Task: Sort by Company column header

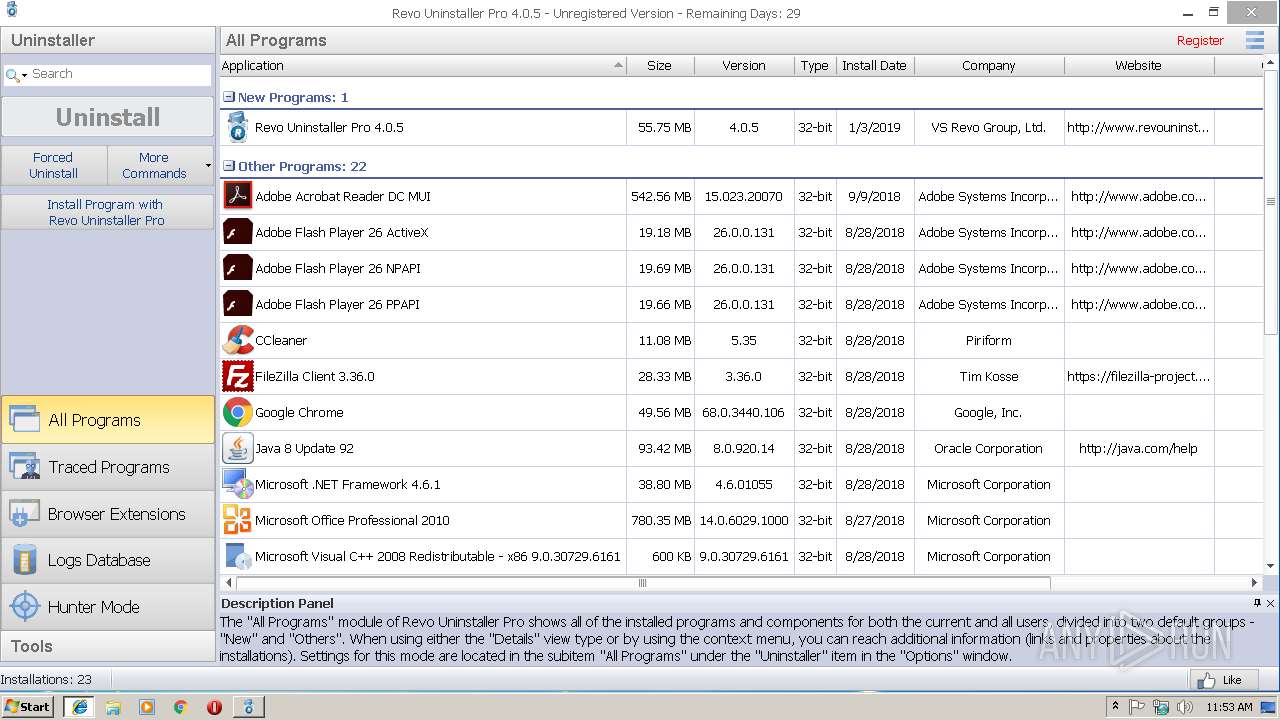Action: tap(989, 65)
